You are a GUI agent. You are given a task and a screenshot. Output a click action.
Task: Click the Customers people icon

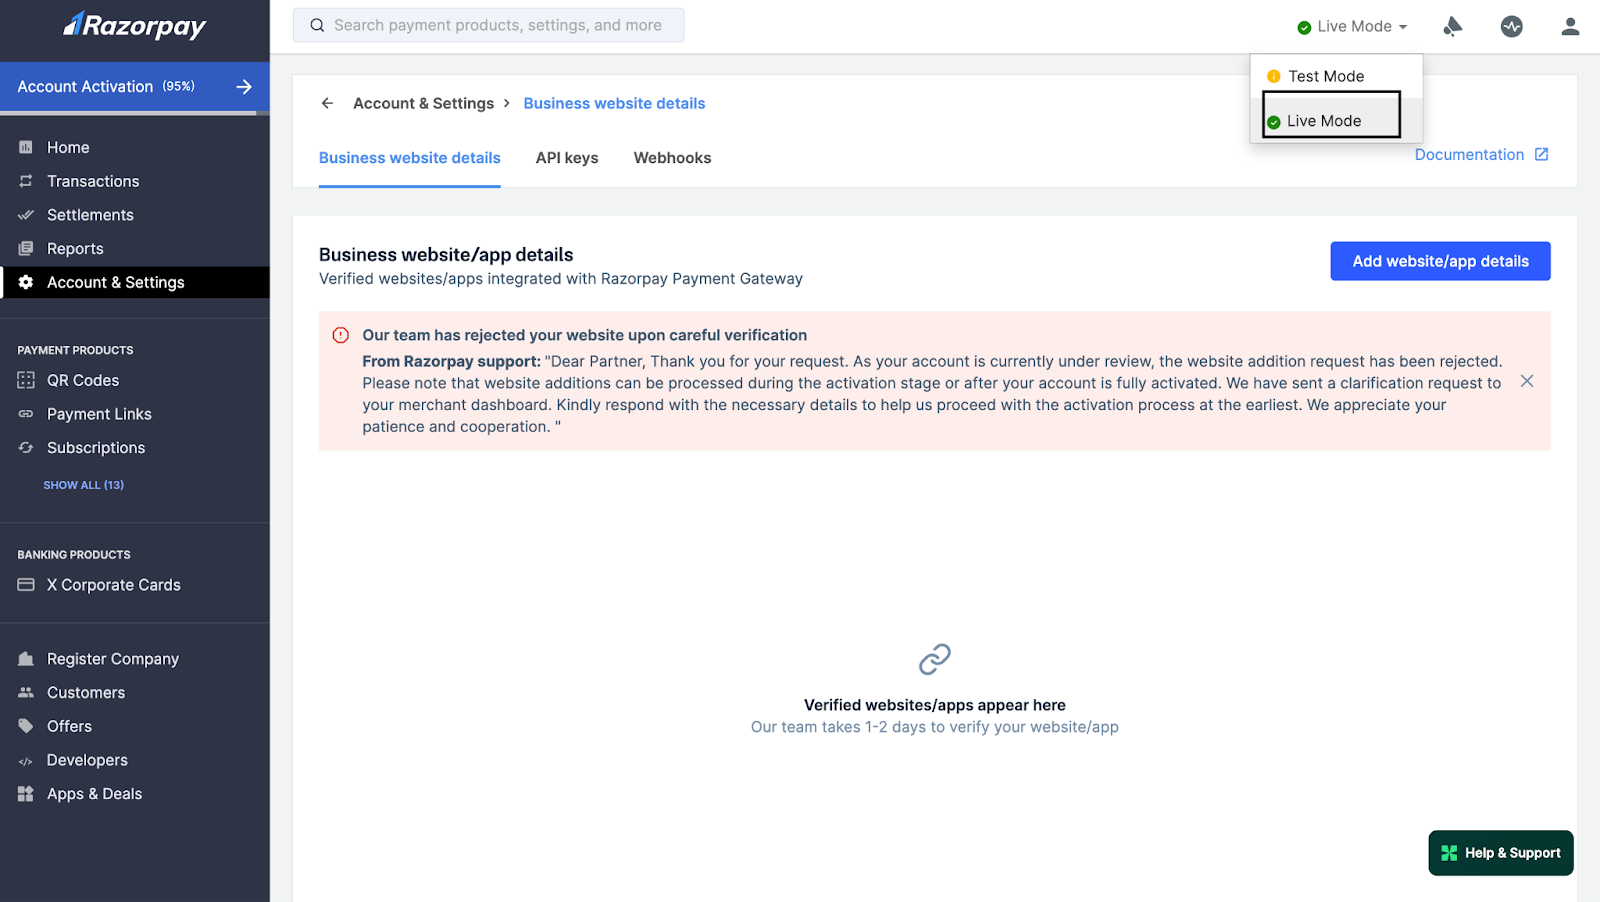tap(26, 693)
